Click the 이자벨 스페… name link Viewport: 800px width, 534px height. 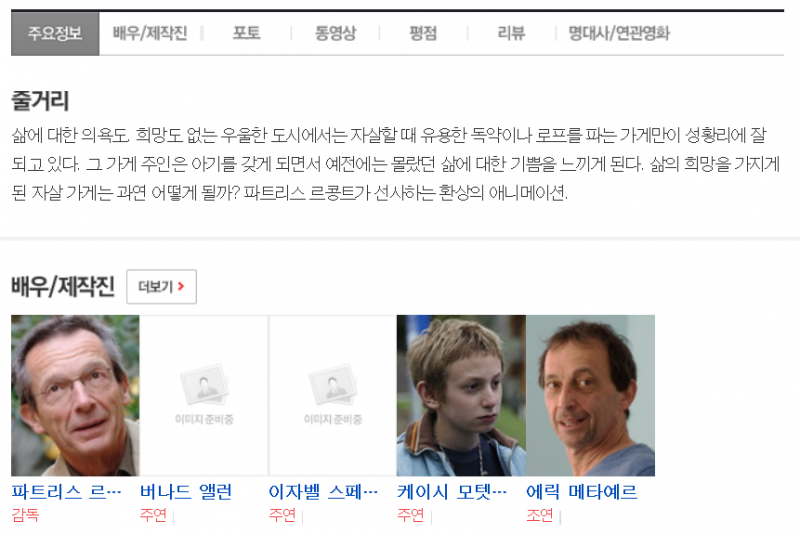pyautogui.click(x=323, y=492)
